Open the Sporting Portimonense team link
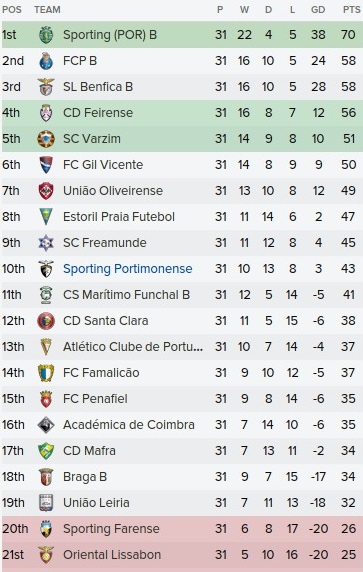The height and width of the screenshot is (572, 363). 128,269
